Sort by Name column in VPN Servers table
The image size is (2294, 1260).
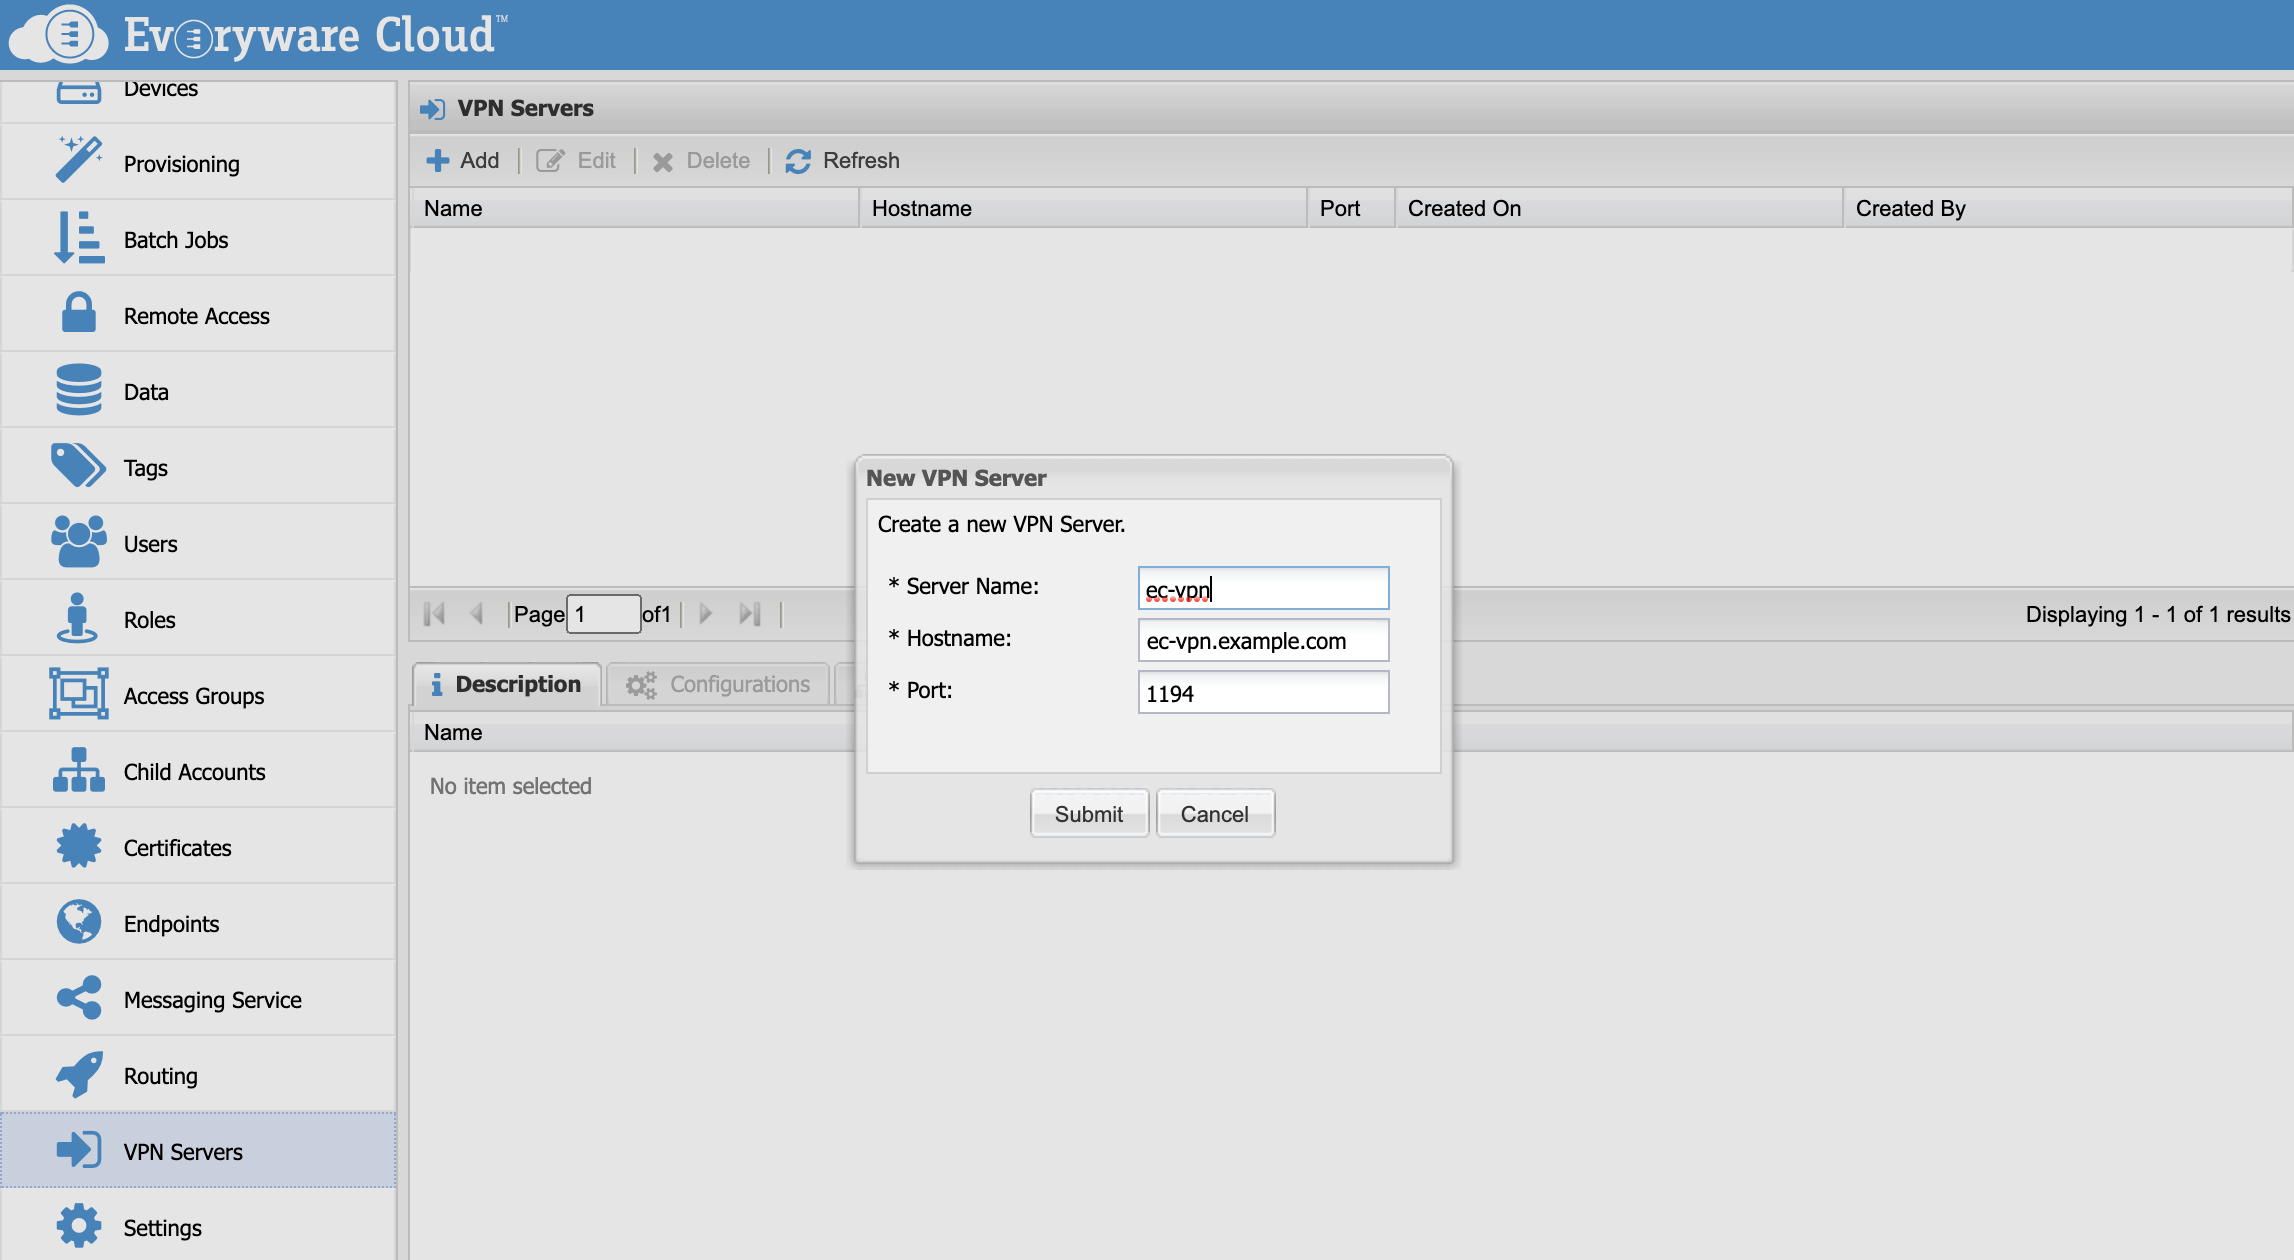634,208
